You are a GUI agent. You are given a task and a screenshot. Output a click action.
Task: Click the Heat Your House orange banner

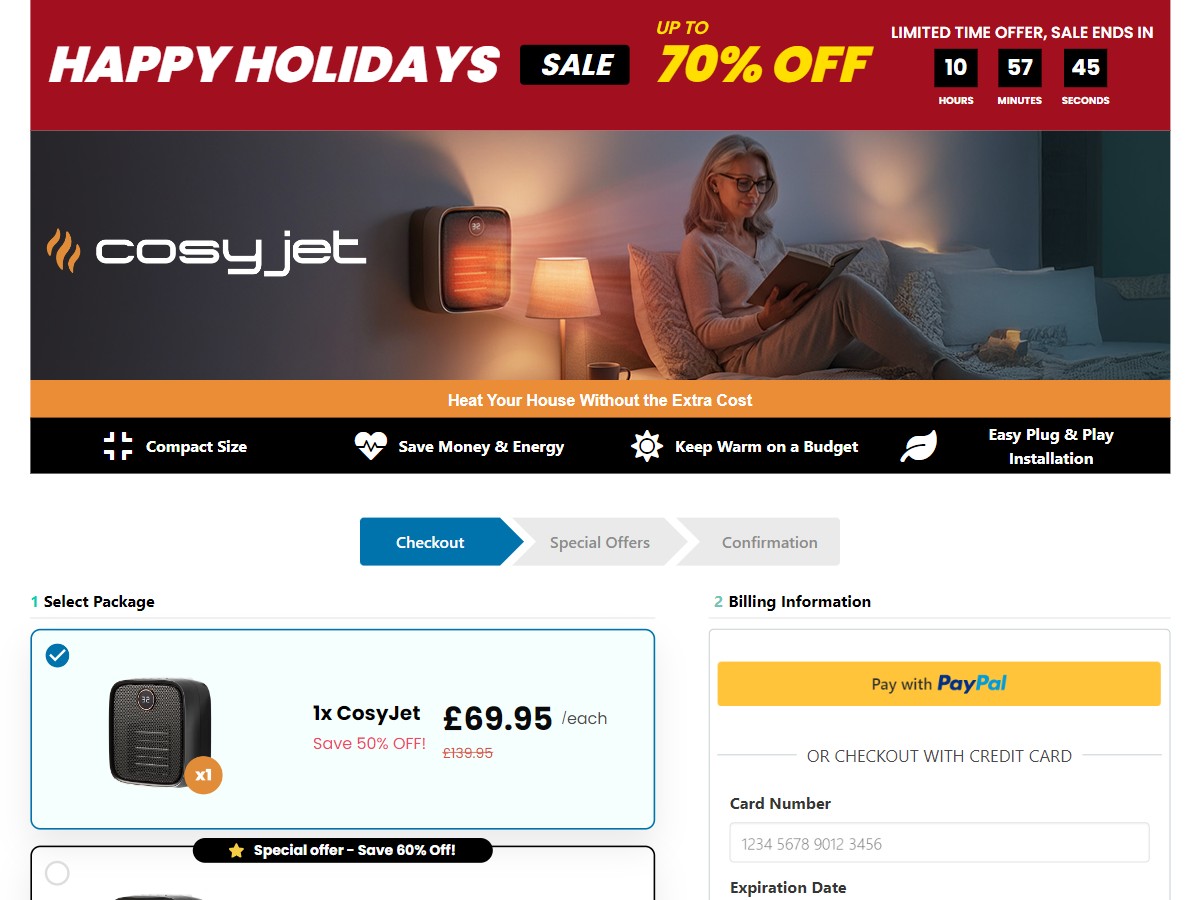click(600, 399)
